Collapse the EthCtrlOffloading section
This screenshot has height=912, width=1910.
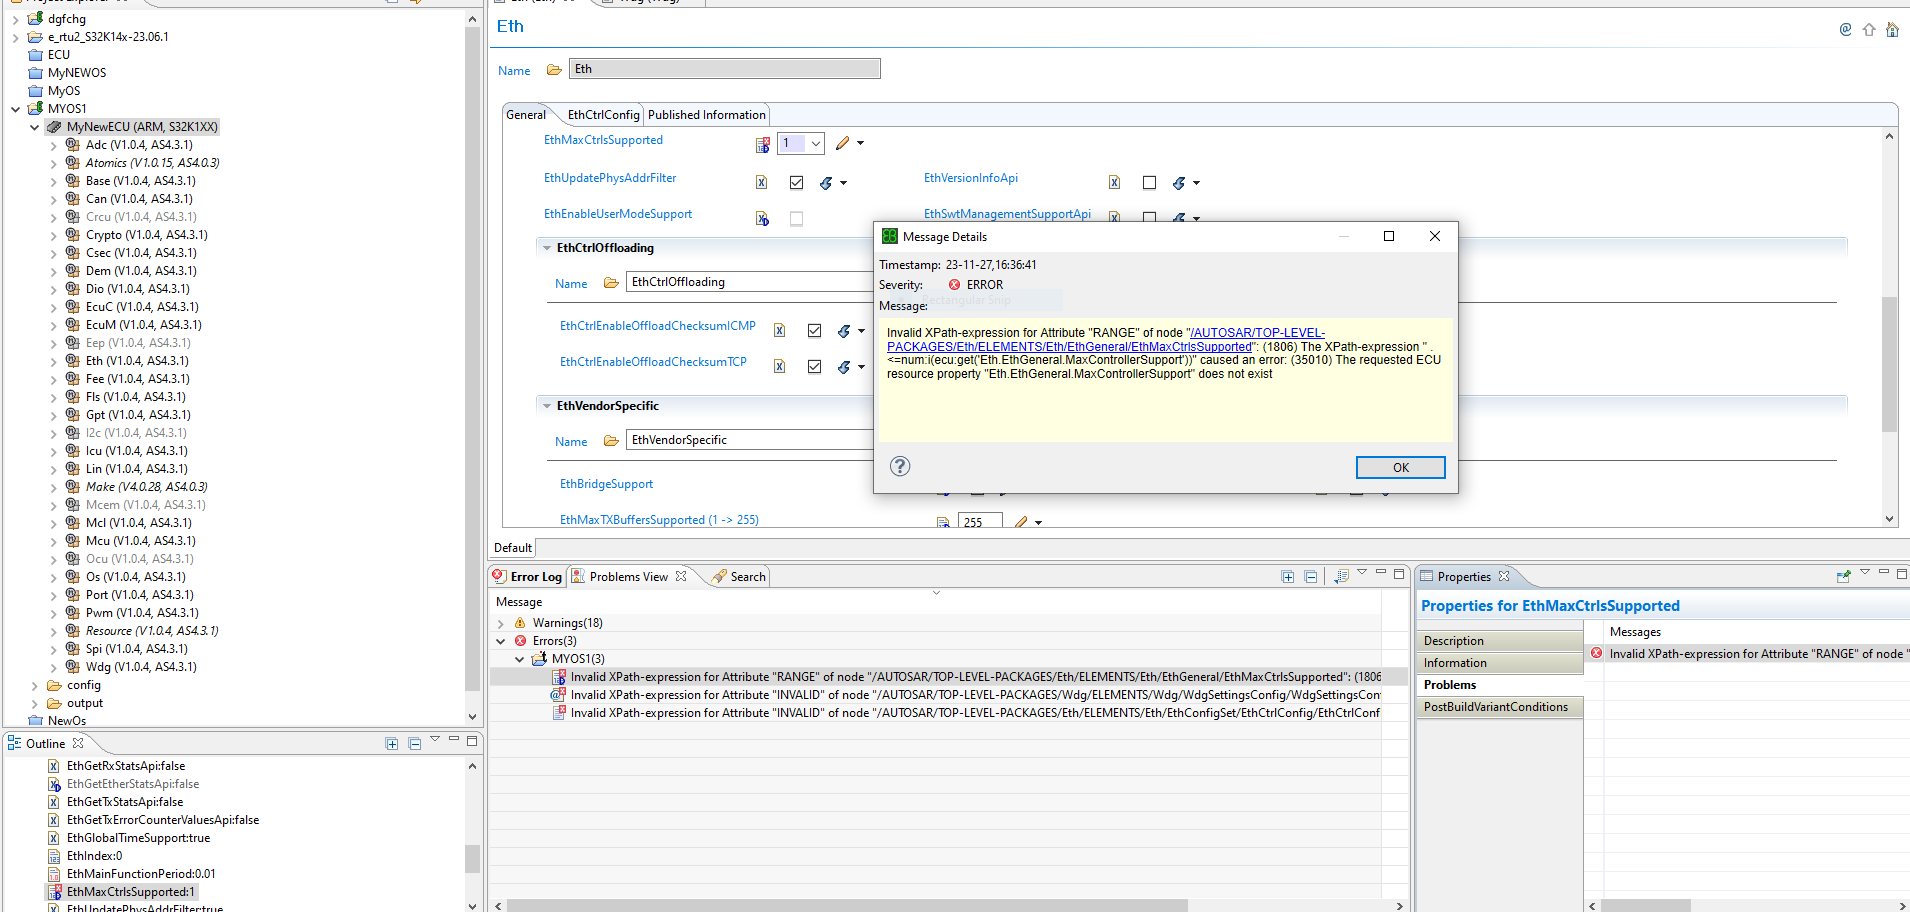547,247
